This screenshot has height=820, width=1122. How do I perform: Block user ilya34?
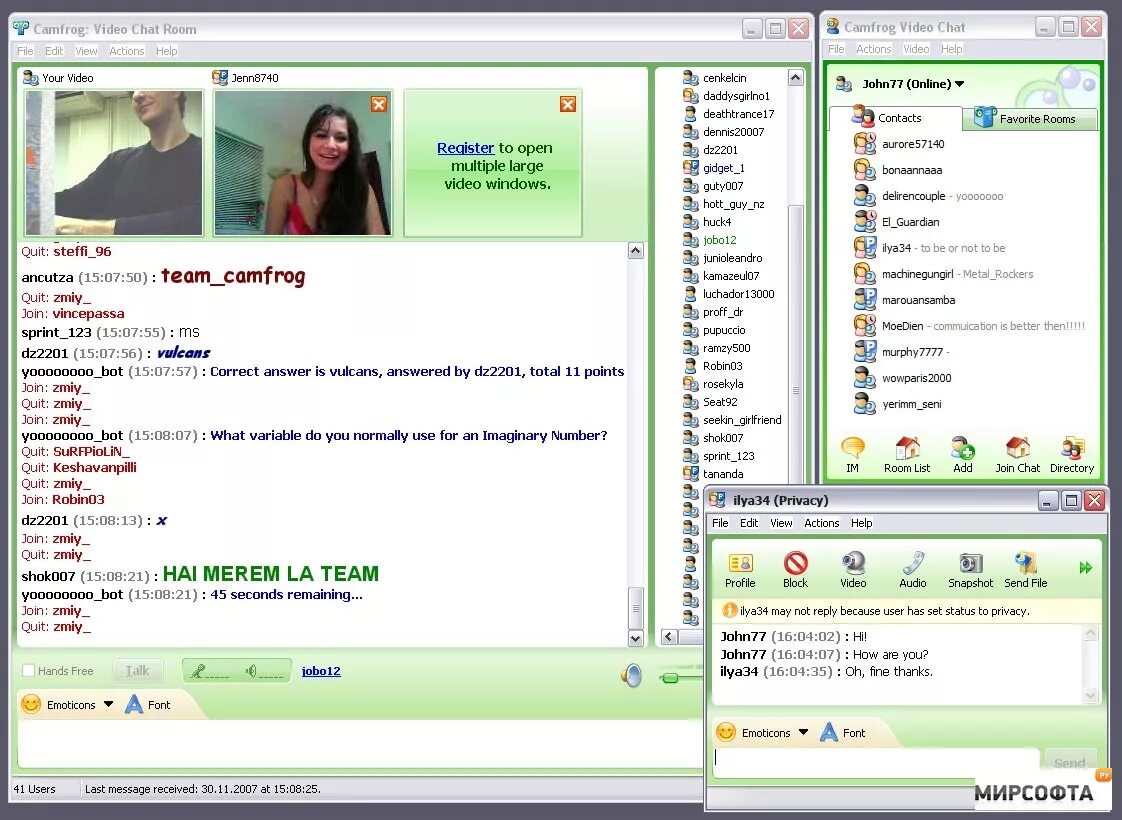(x=795, y=568)
